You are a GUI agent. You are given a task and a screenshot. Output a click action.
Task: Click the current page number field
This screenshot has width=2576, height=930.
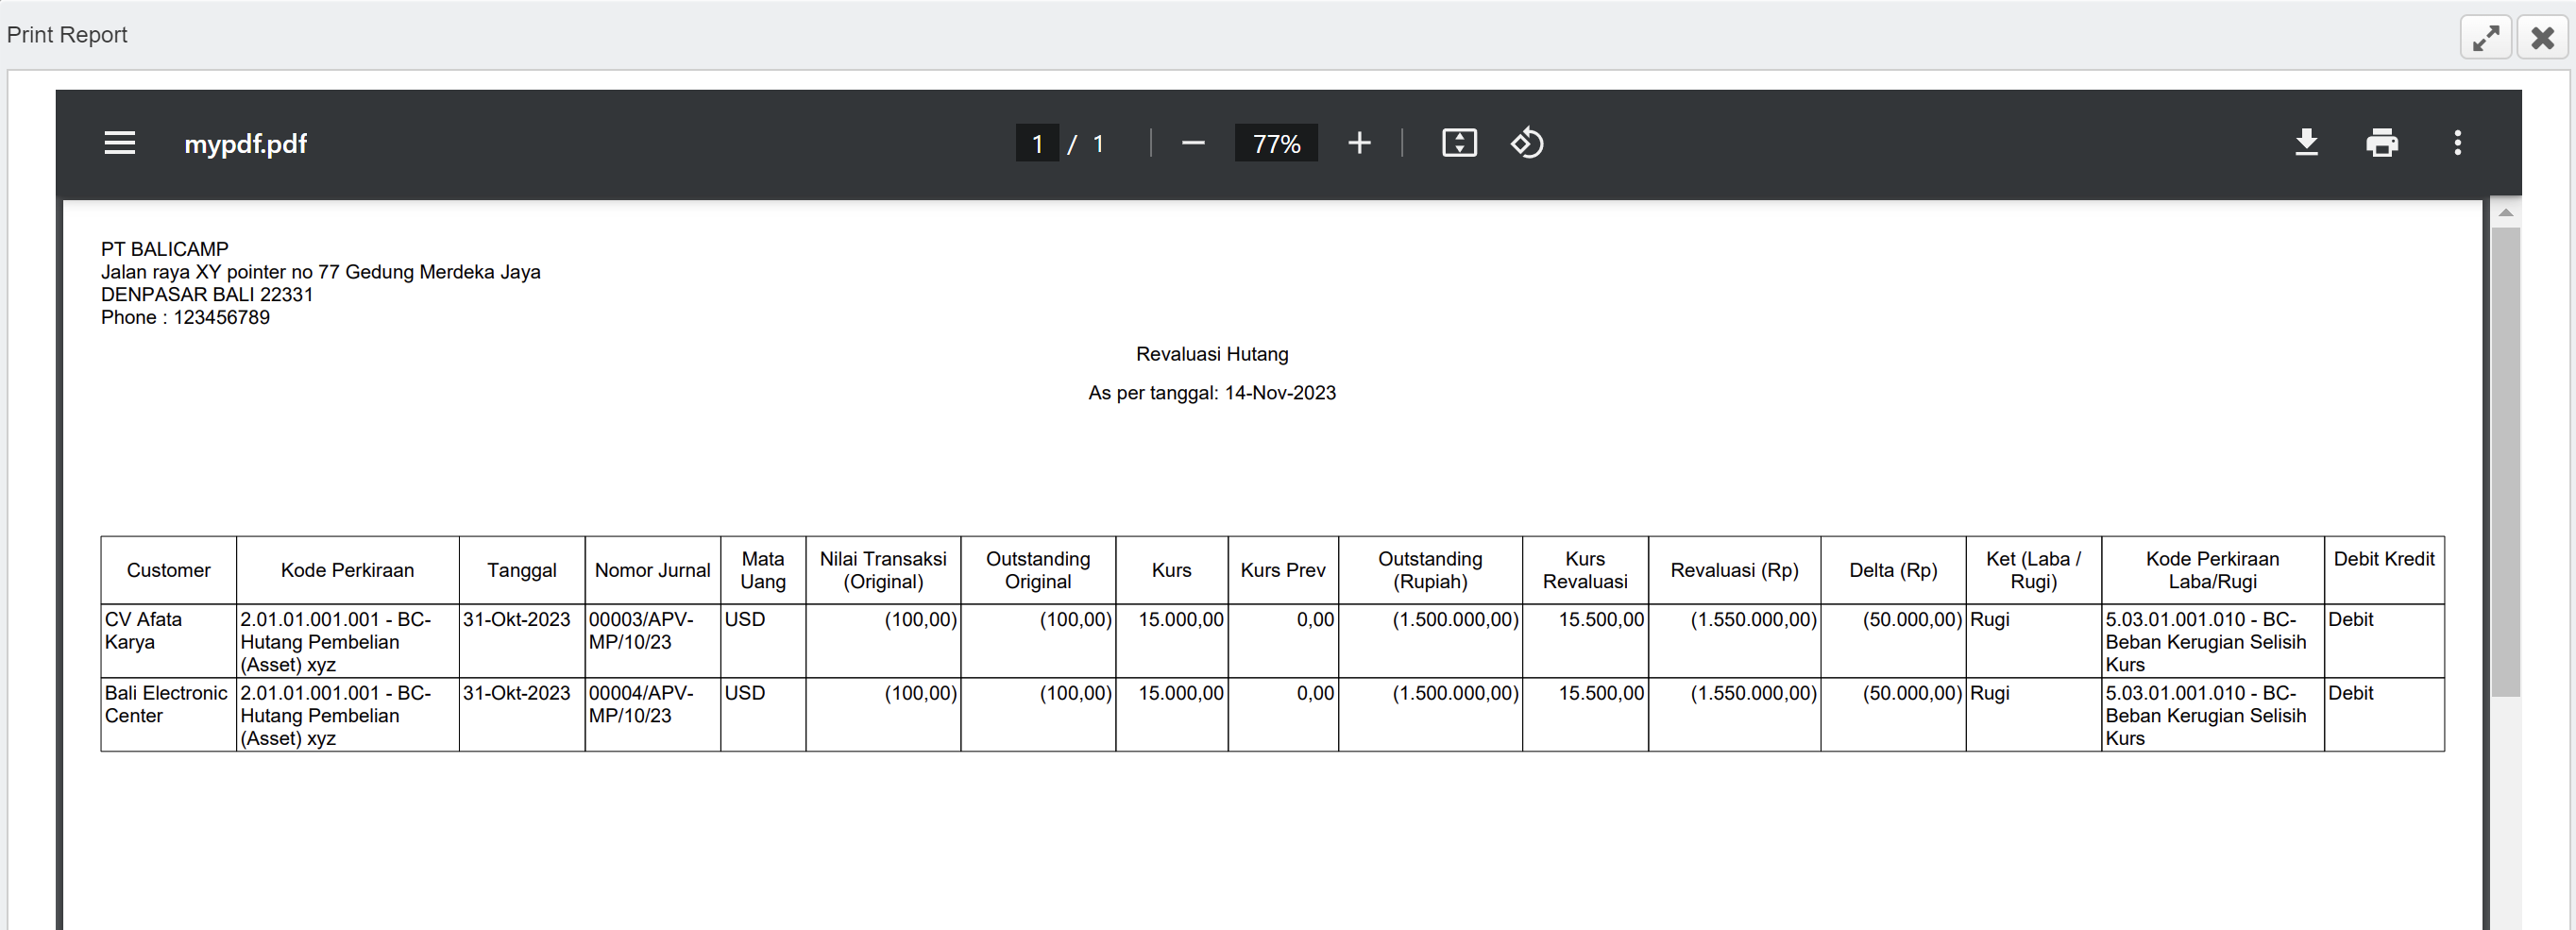click(x=1037, y=143)
